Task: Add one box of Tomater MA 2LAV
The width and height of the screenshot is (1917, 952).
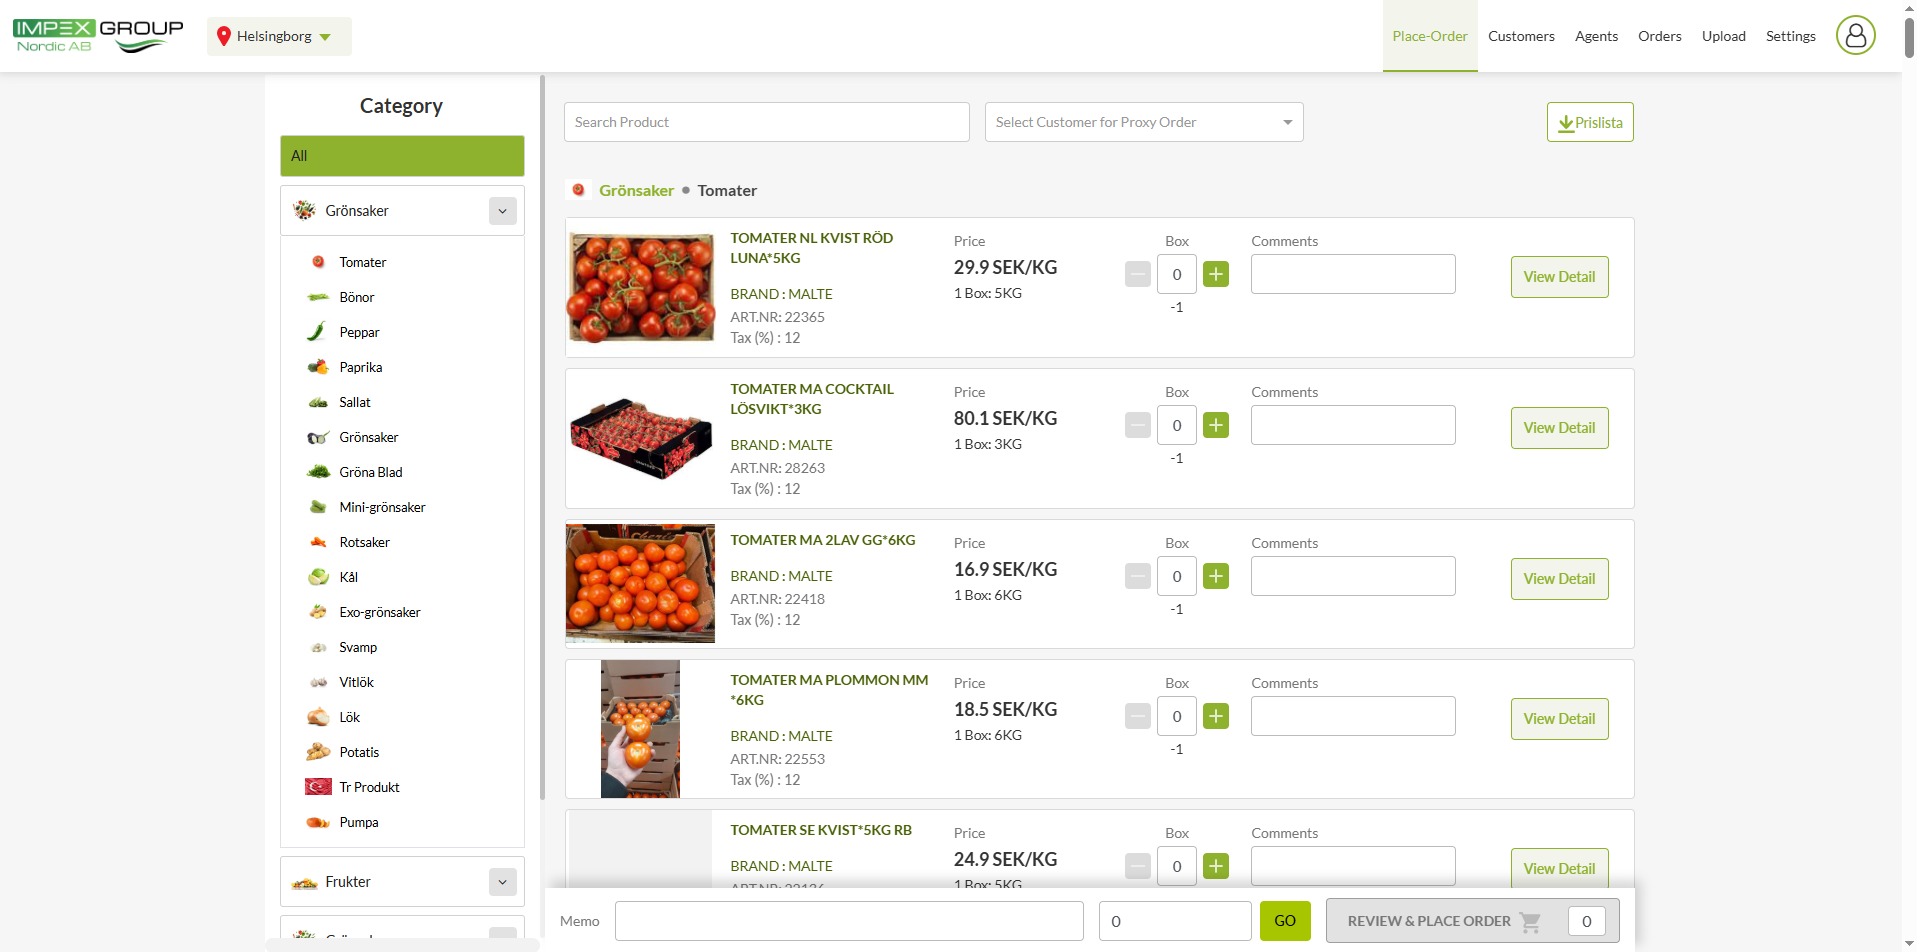Action: tap(1215, 576)
